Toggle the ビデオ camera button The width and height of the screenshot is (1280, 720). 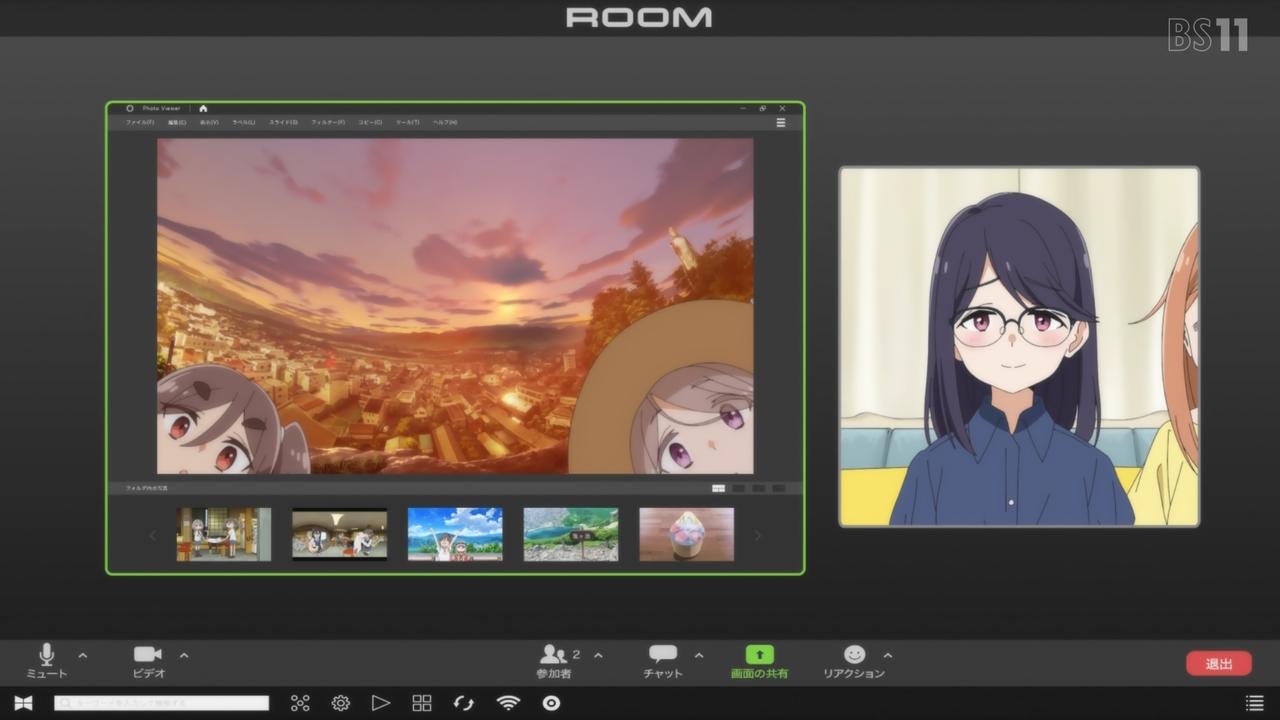pos(148,661)
